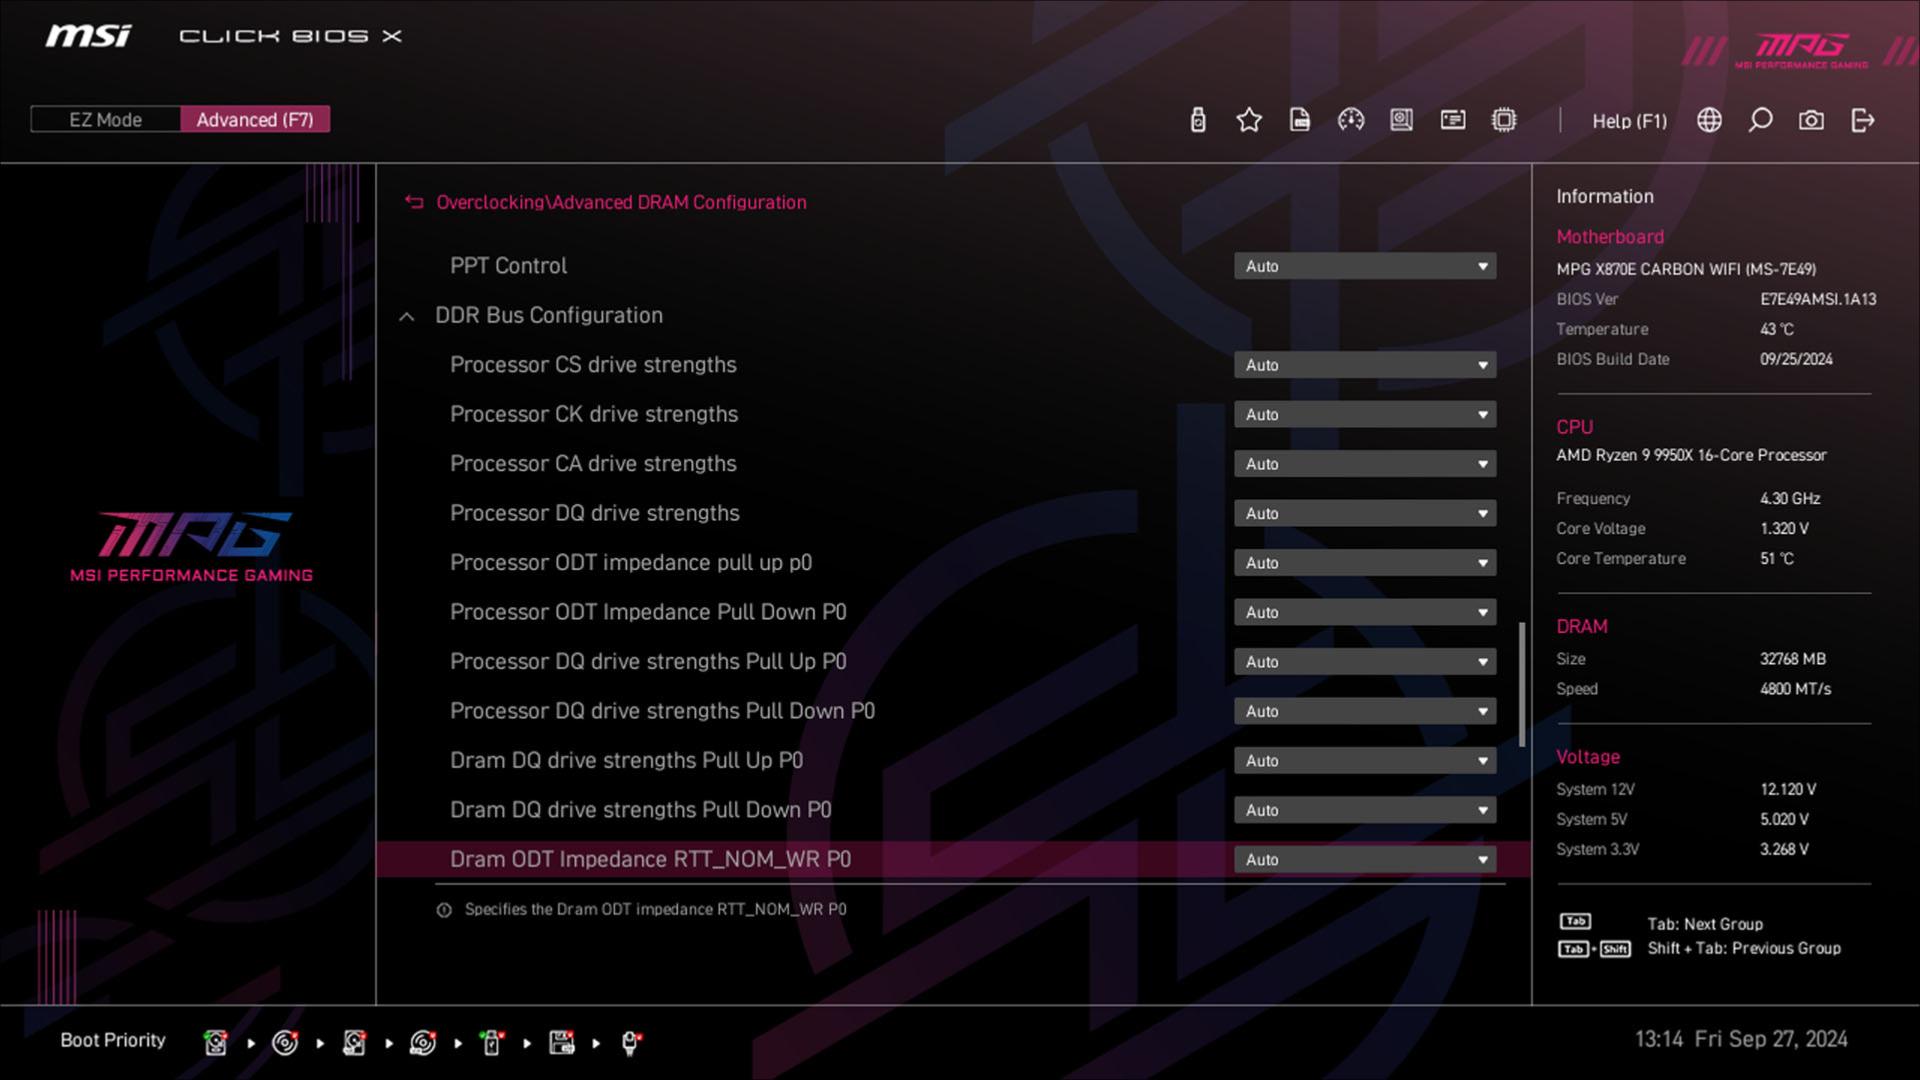Open Dram DQ drive strengths Pull Up P0 dropdown
This screenshot has height=1080, width=1920.
click(1365, 761)
